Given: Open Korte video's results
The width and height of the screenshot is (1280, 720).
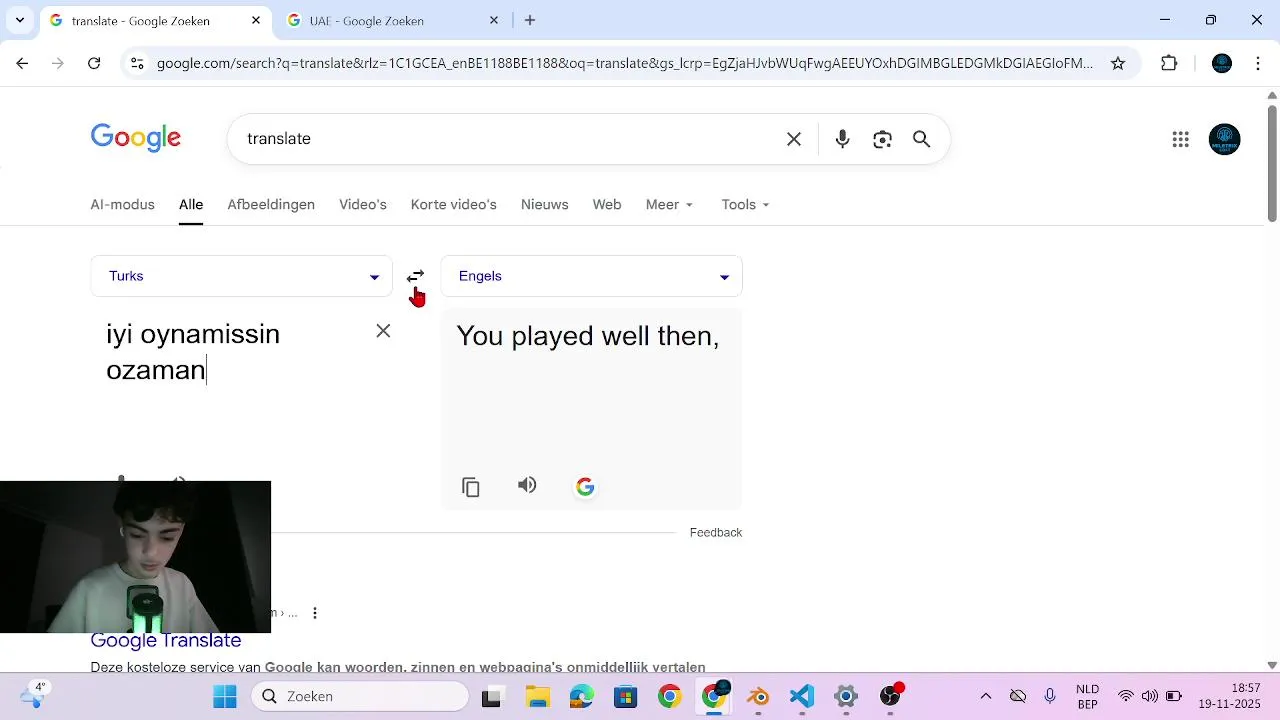Looking at the screenshot, I should [x=453, y=204].
